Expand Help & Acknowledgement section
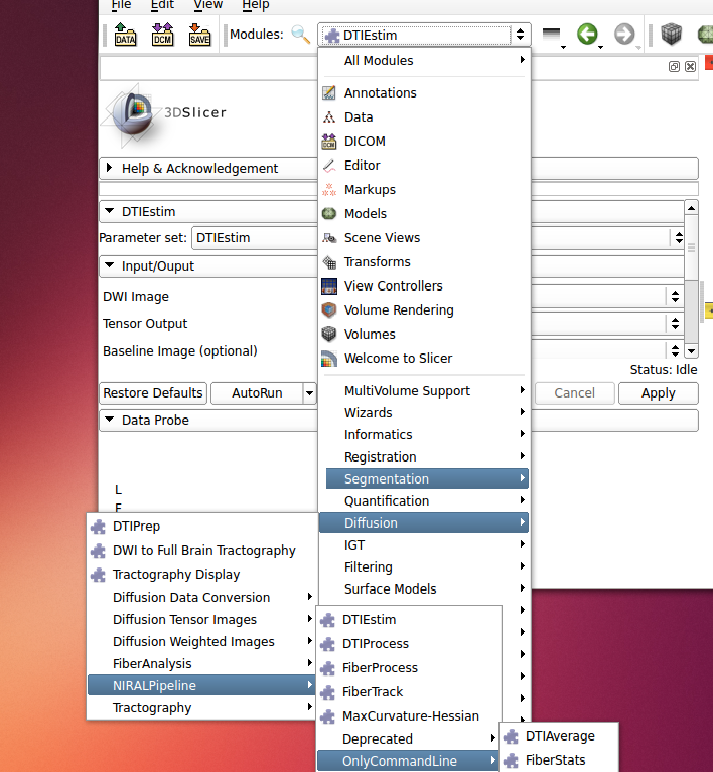The image size is (713, 772). click(200, 169)
